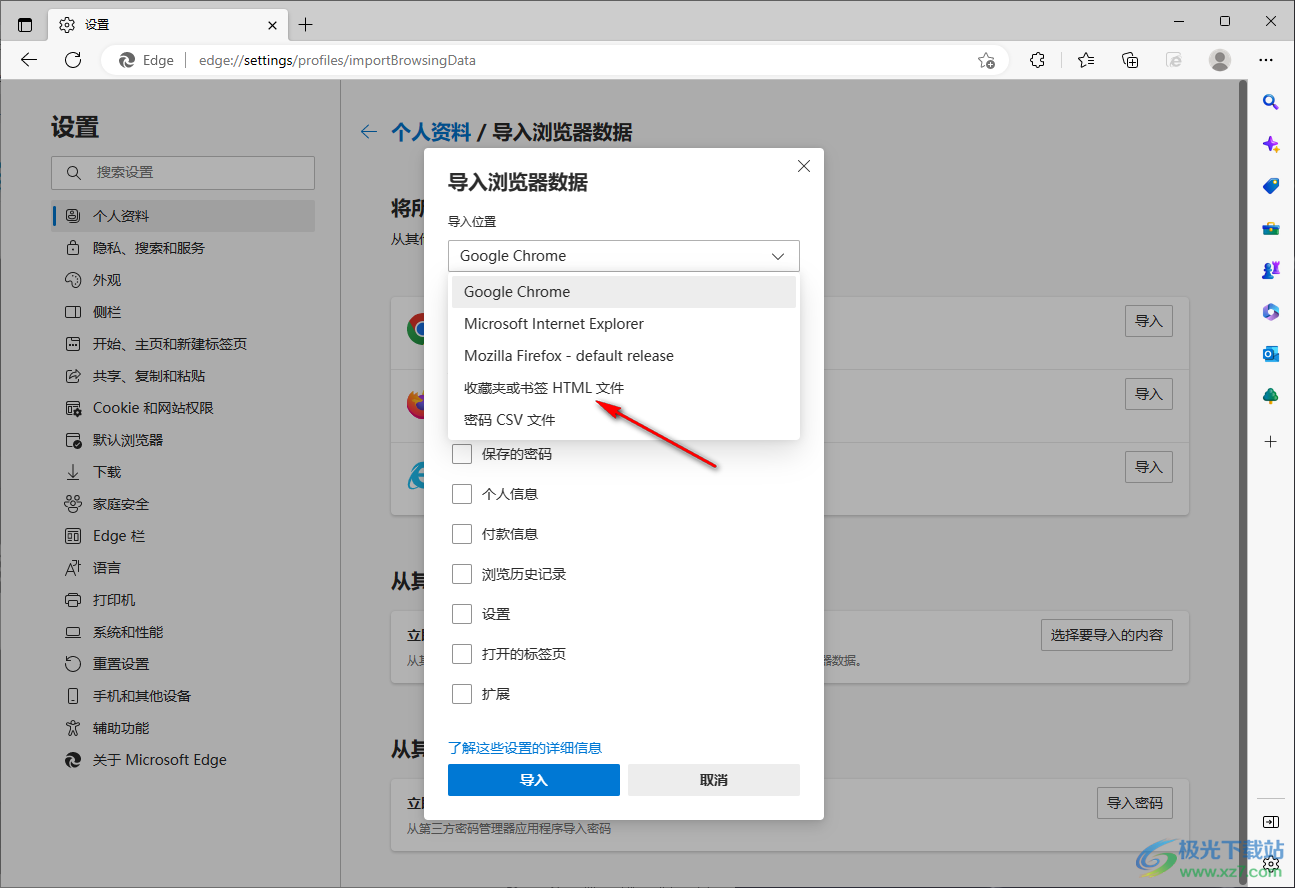Screen dimensions: 1295x888
Task: Open a new tab with plus button
Action: point(306,24)
